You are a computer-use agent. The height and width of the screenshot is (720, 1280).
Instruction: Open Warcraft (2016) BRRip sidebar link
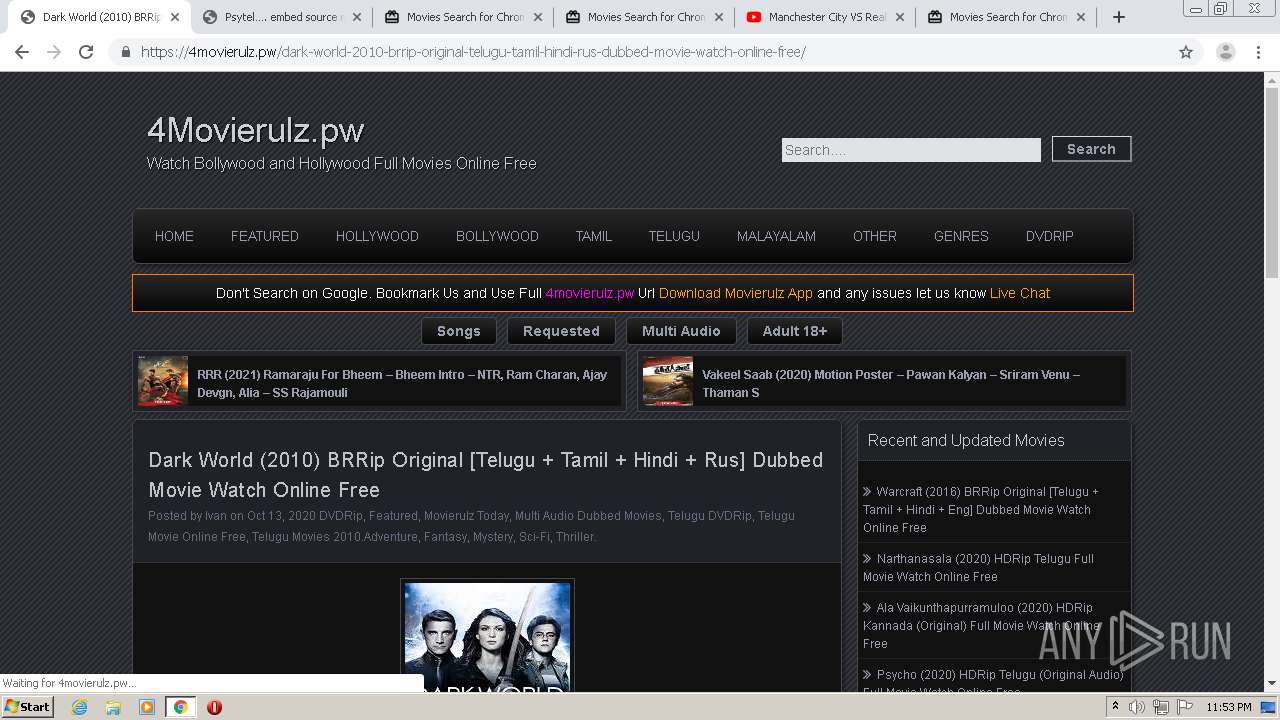pos(981,510)
